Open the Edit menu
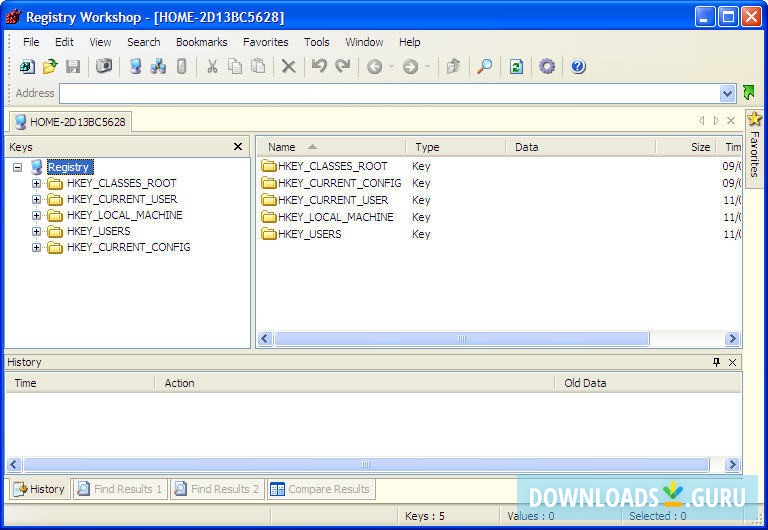The height and width of the screenshot is (530, 768). 64,42
